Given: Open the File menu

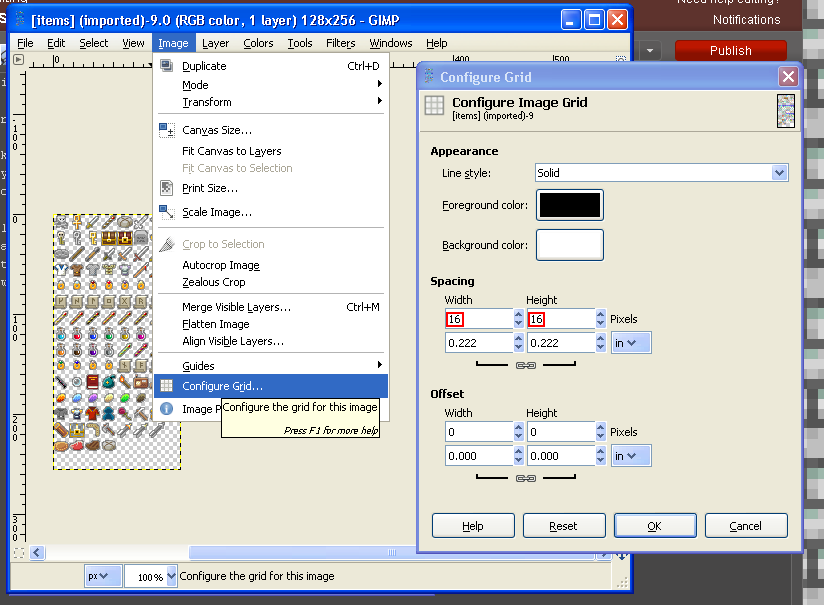Looking at the screenshot, I should [x=25, y=43].
